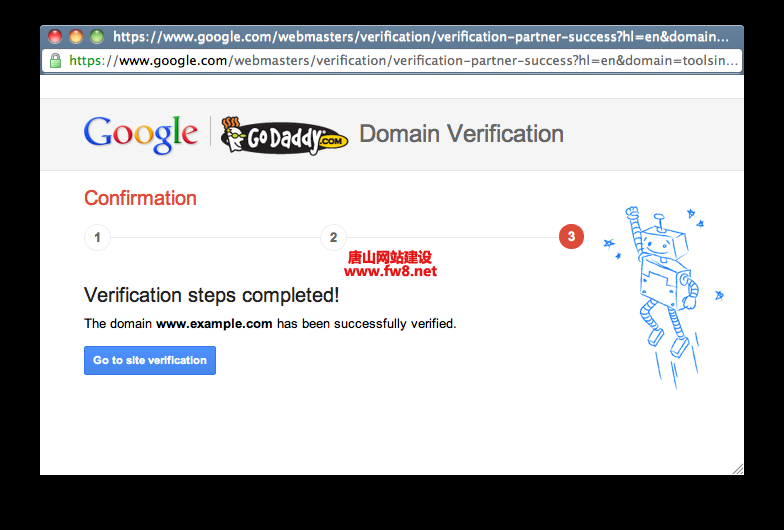Click the blue robot illustration
Screen dimensions: 784x530
[664, 298]
